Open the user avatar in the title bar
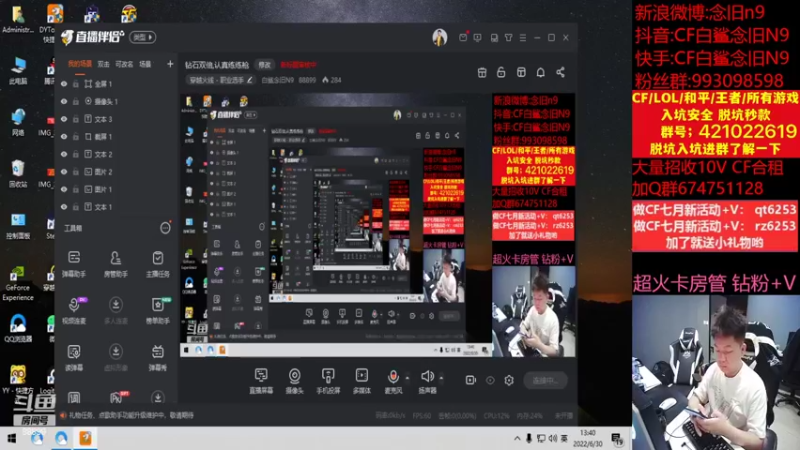 point(439,37)
